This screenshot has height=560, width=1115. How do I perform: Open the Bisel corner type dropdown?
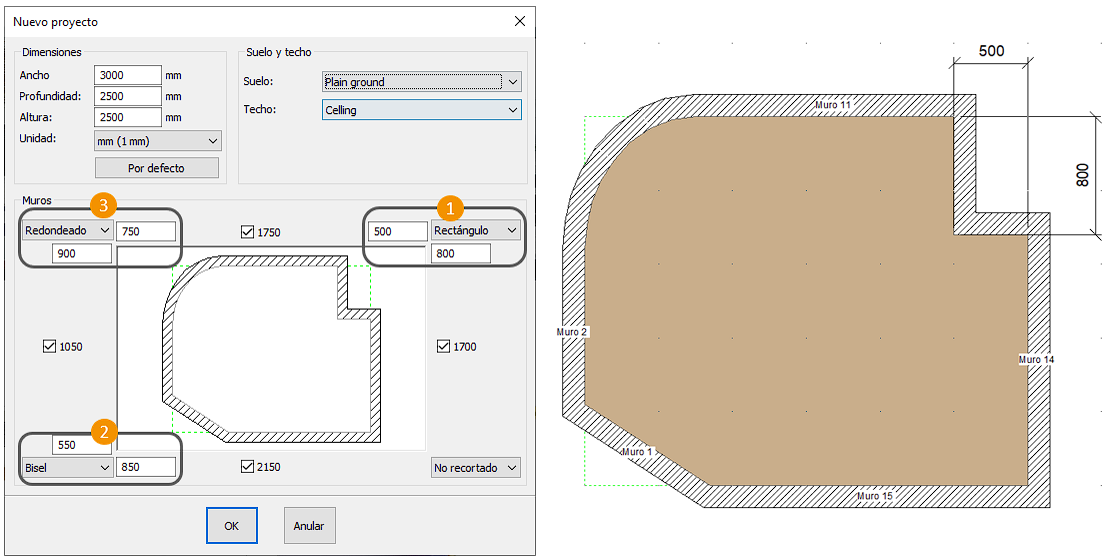67,467
